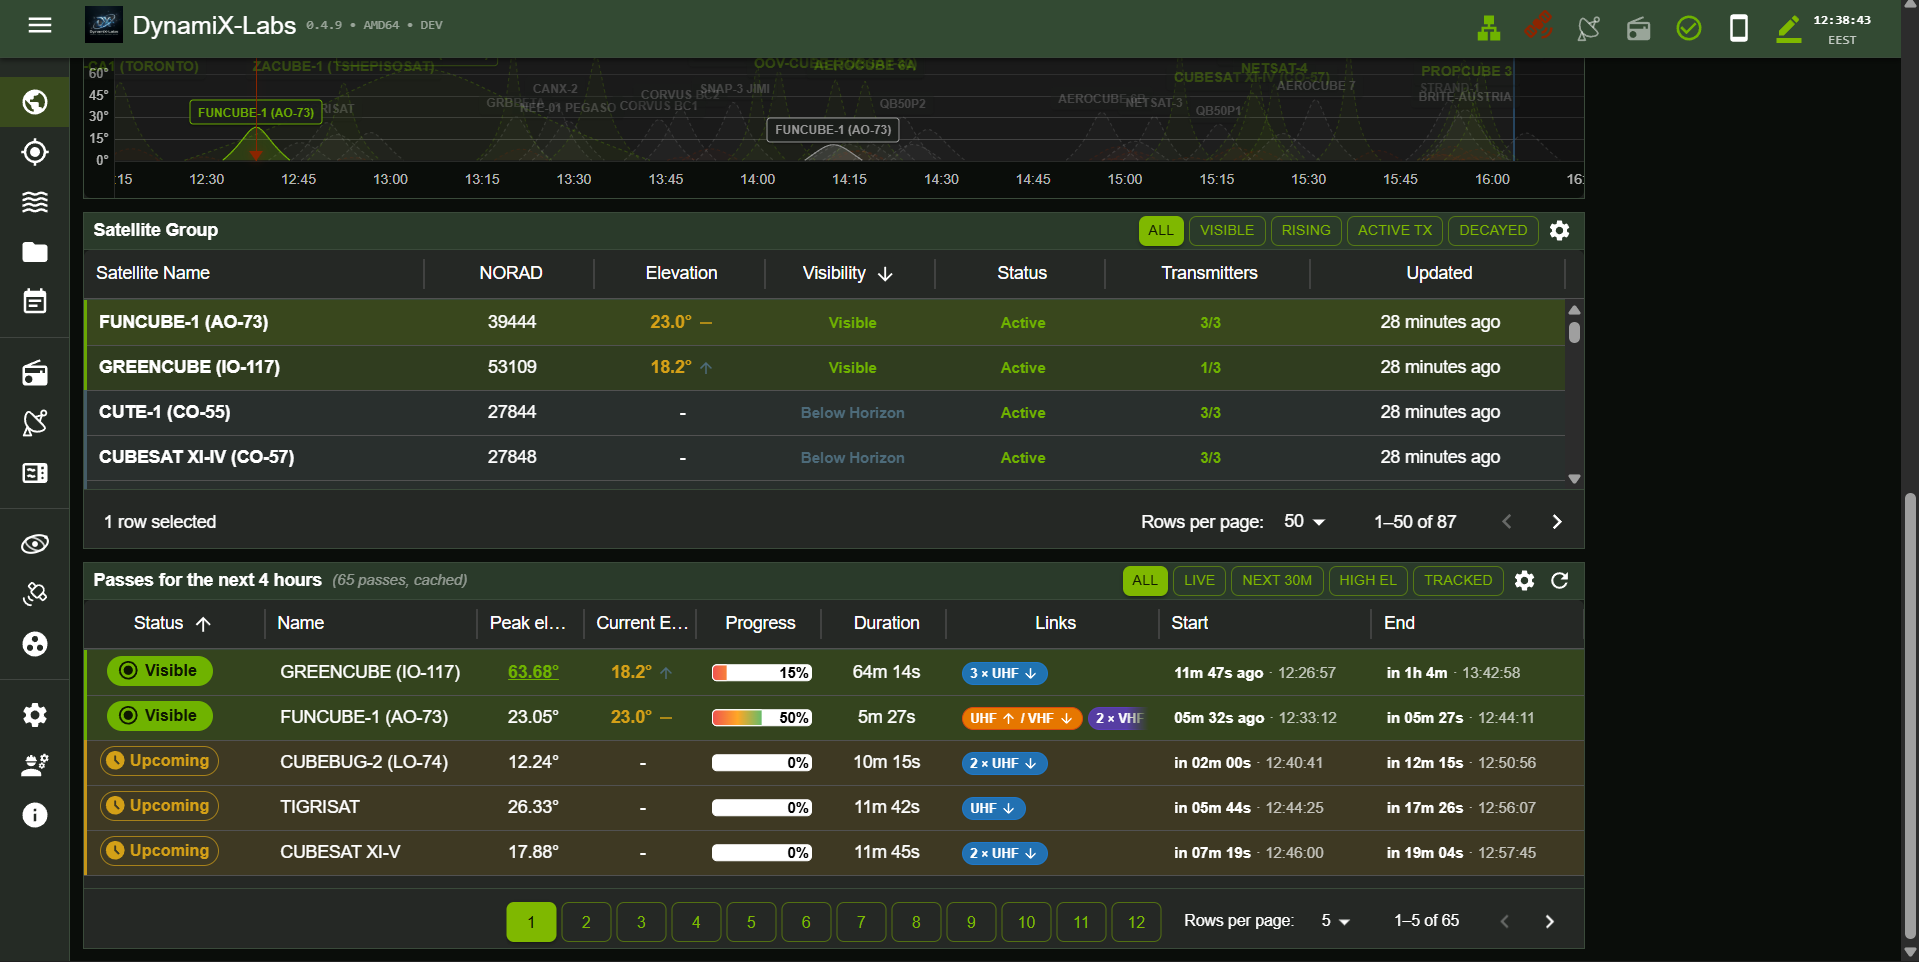Open the engineer maintenance icon in sidebar
This screenshot has width=1919, height=962.
(x=35, y=765)
